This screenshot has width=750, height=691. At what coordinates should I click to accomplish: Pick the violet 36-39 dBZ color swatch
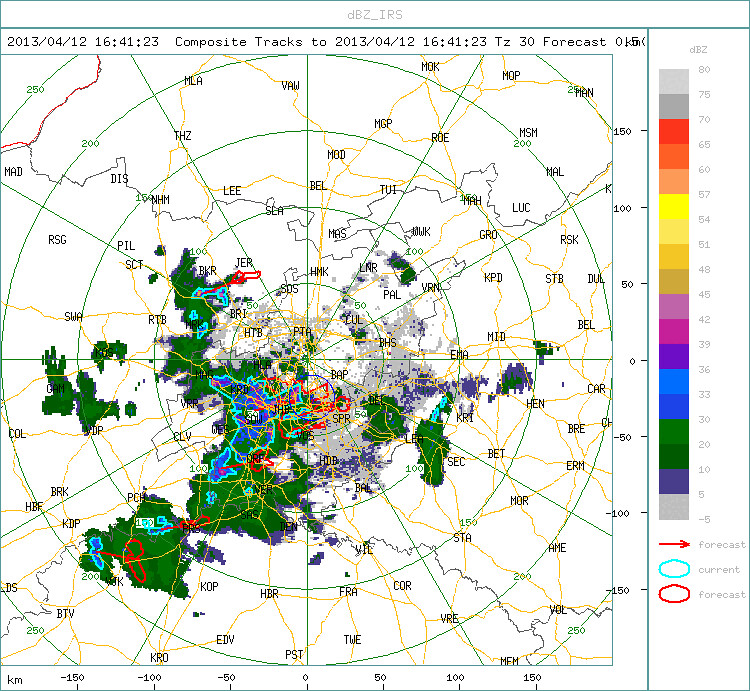pyautogui.click(x=673, y=356)
